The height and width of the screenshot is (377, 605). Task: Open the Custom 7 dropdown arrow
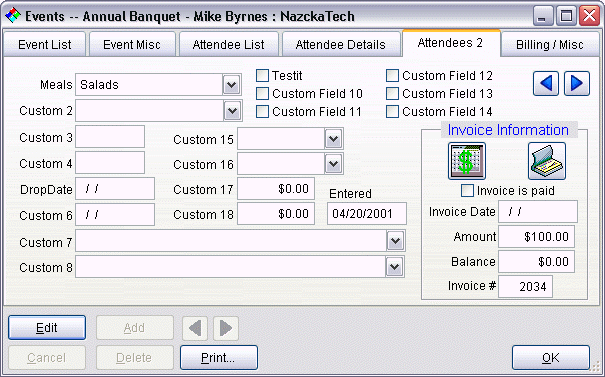(395, 241)
